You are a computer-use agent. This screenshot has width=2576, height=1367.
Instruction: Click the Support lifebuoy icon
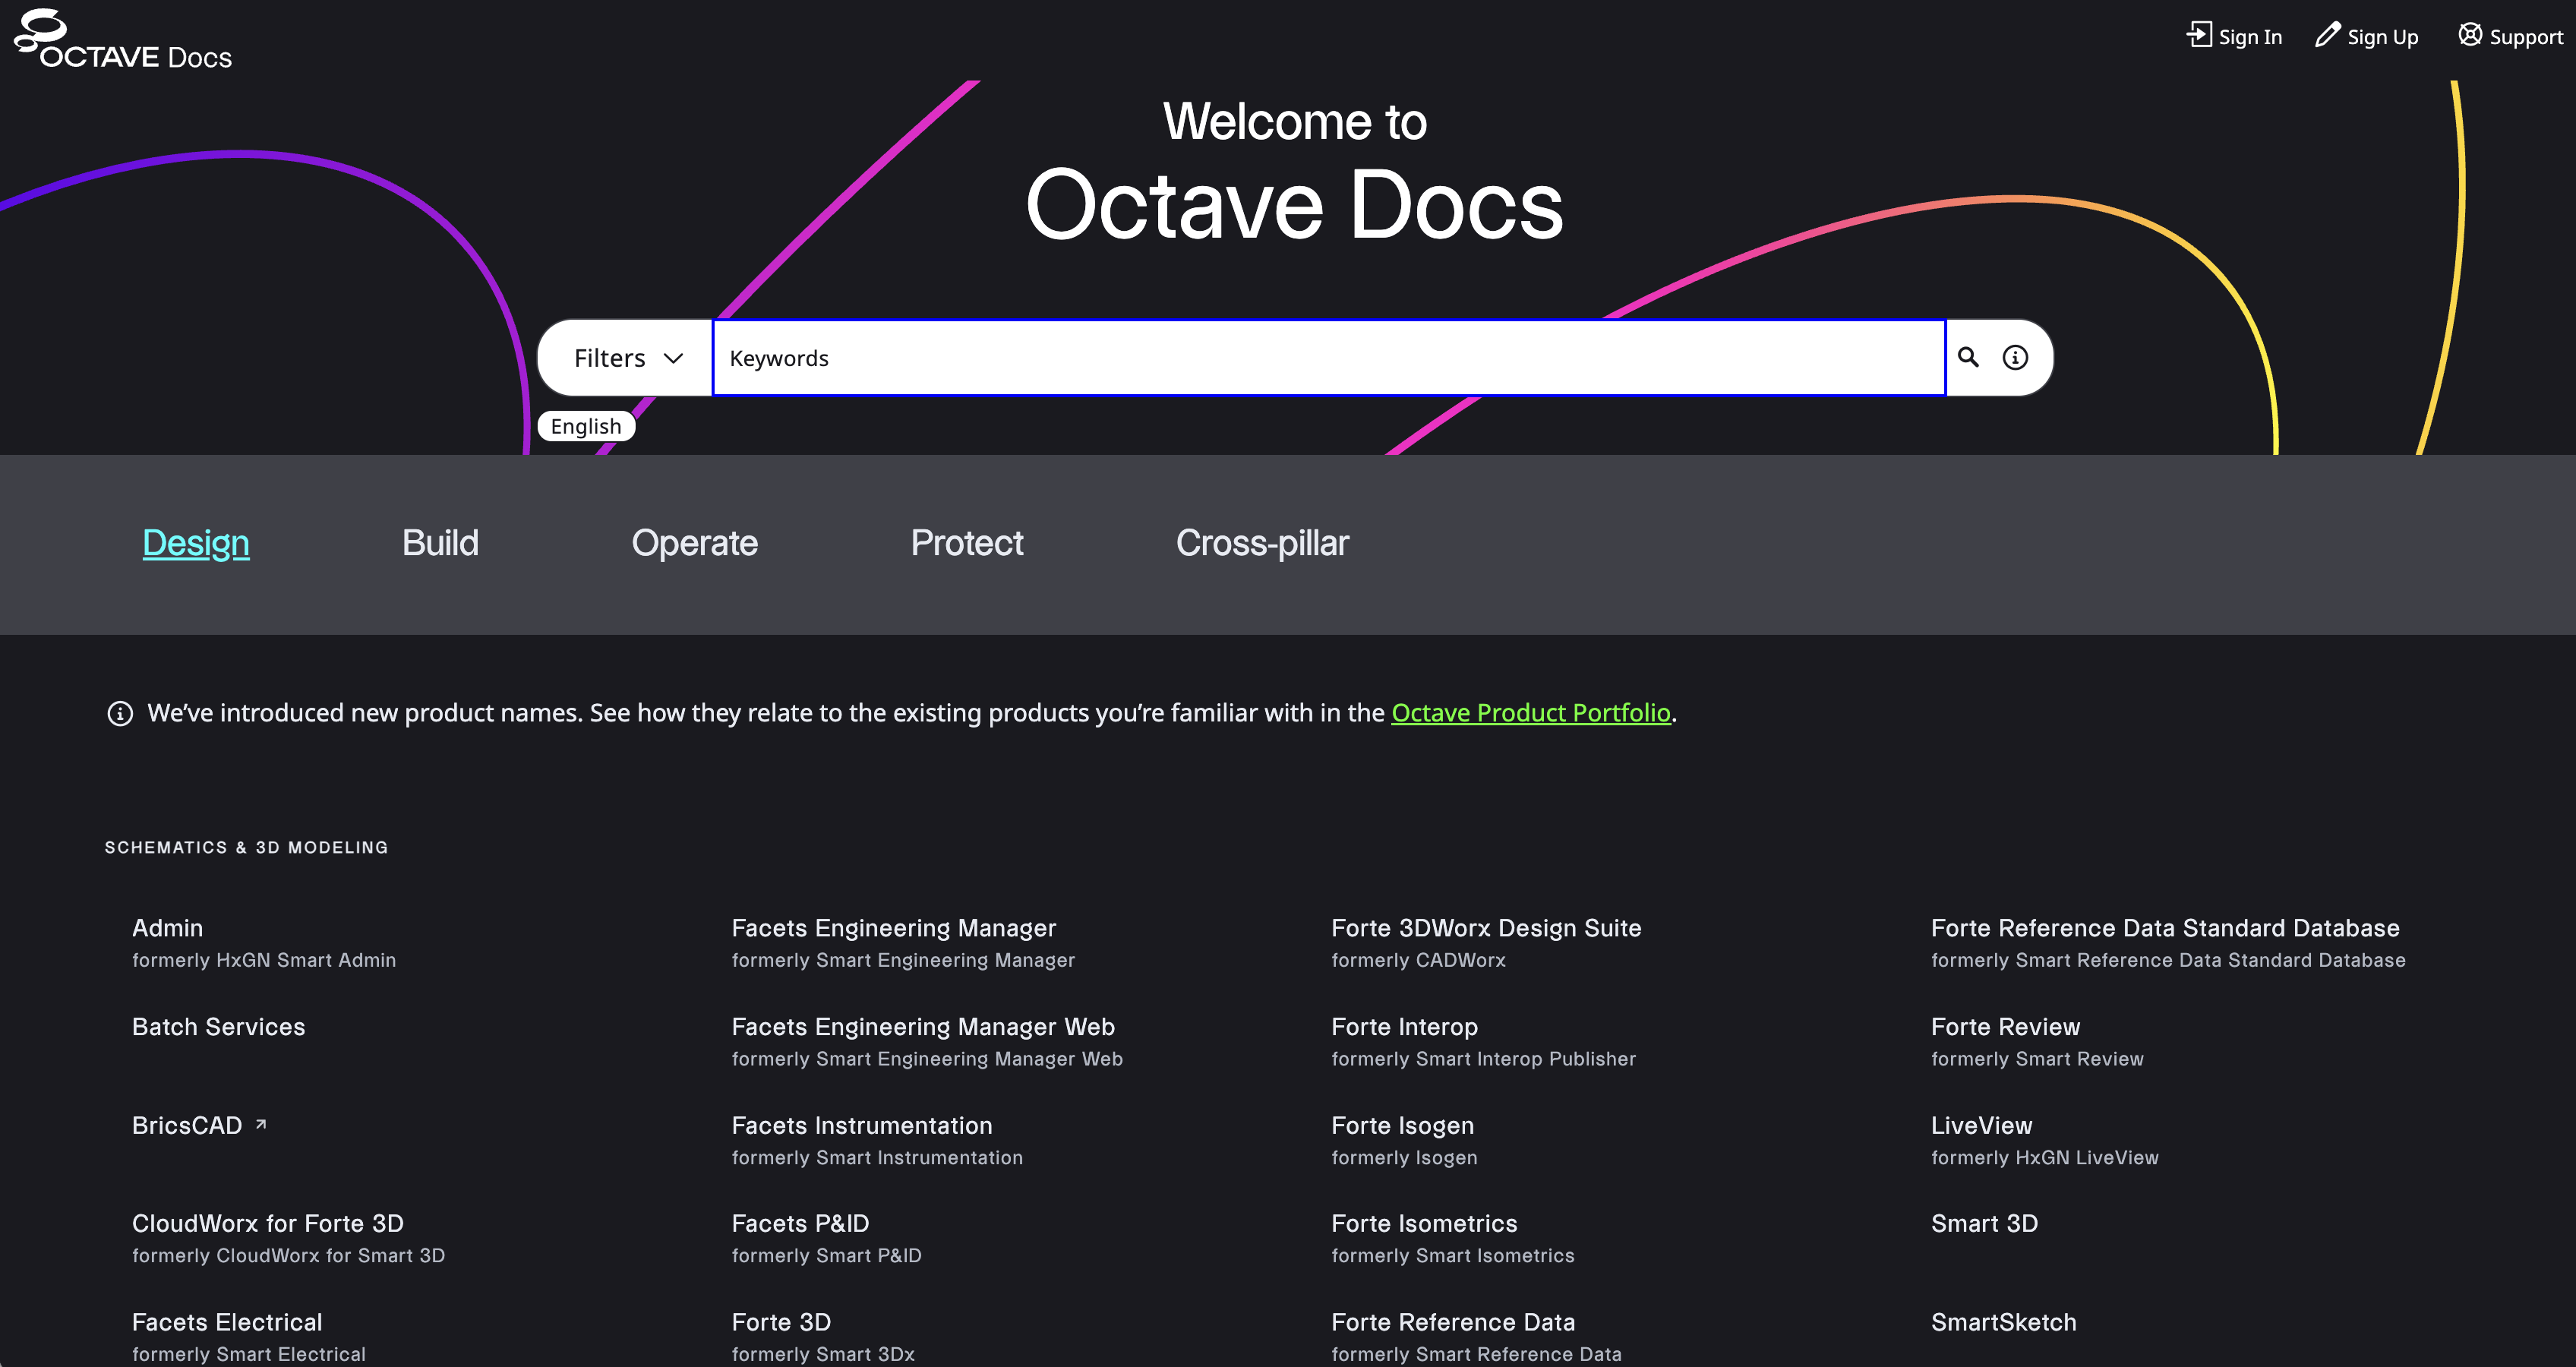2470,35
